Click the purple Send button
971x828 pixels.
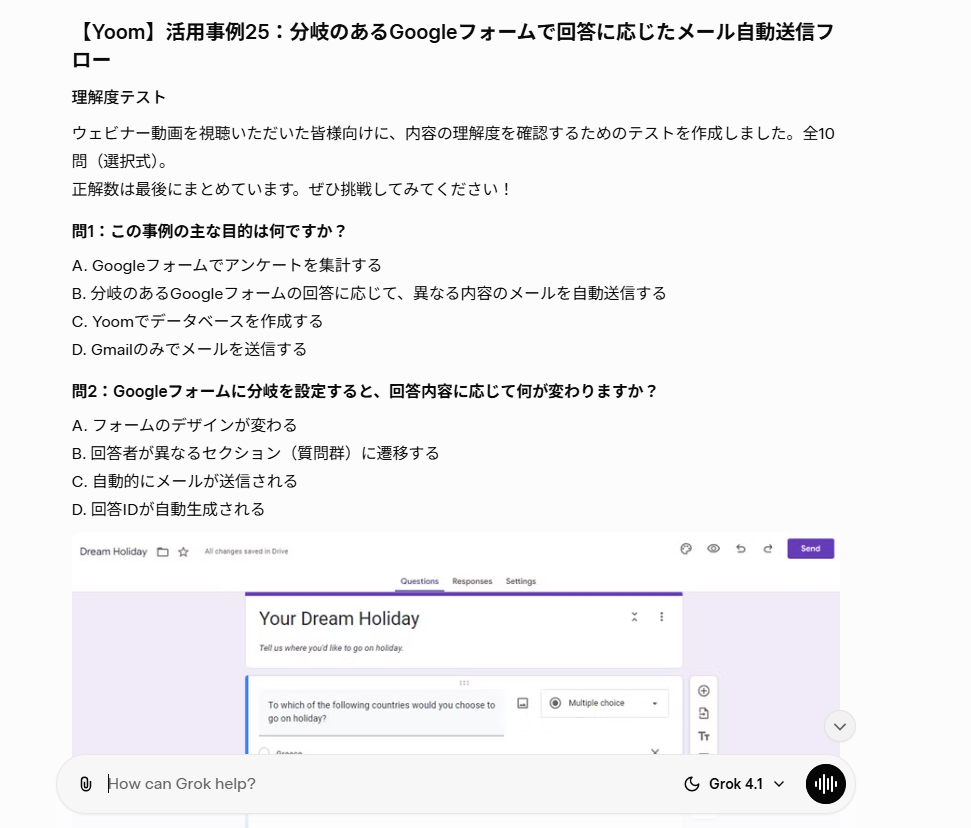point(811,549)
